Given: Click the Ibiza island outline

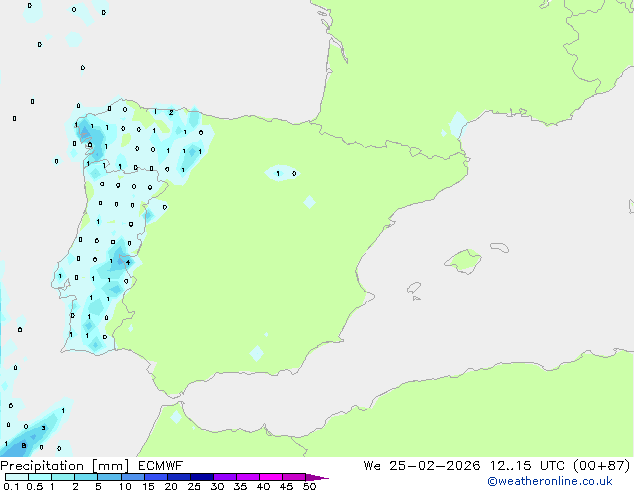Looking at the screenshot, I should point(414,288).
